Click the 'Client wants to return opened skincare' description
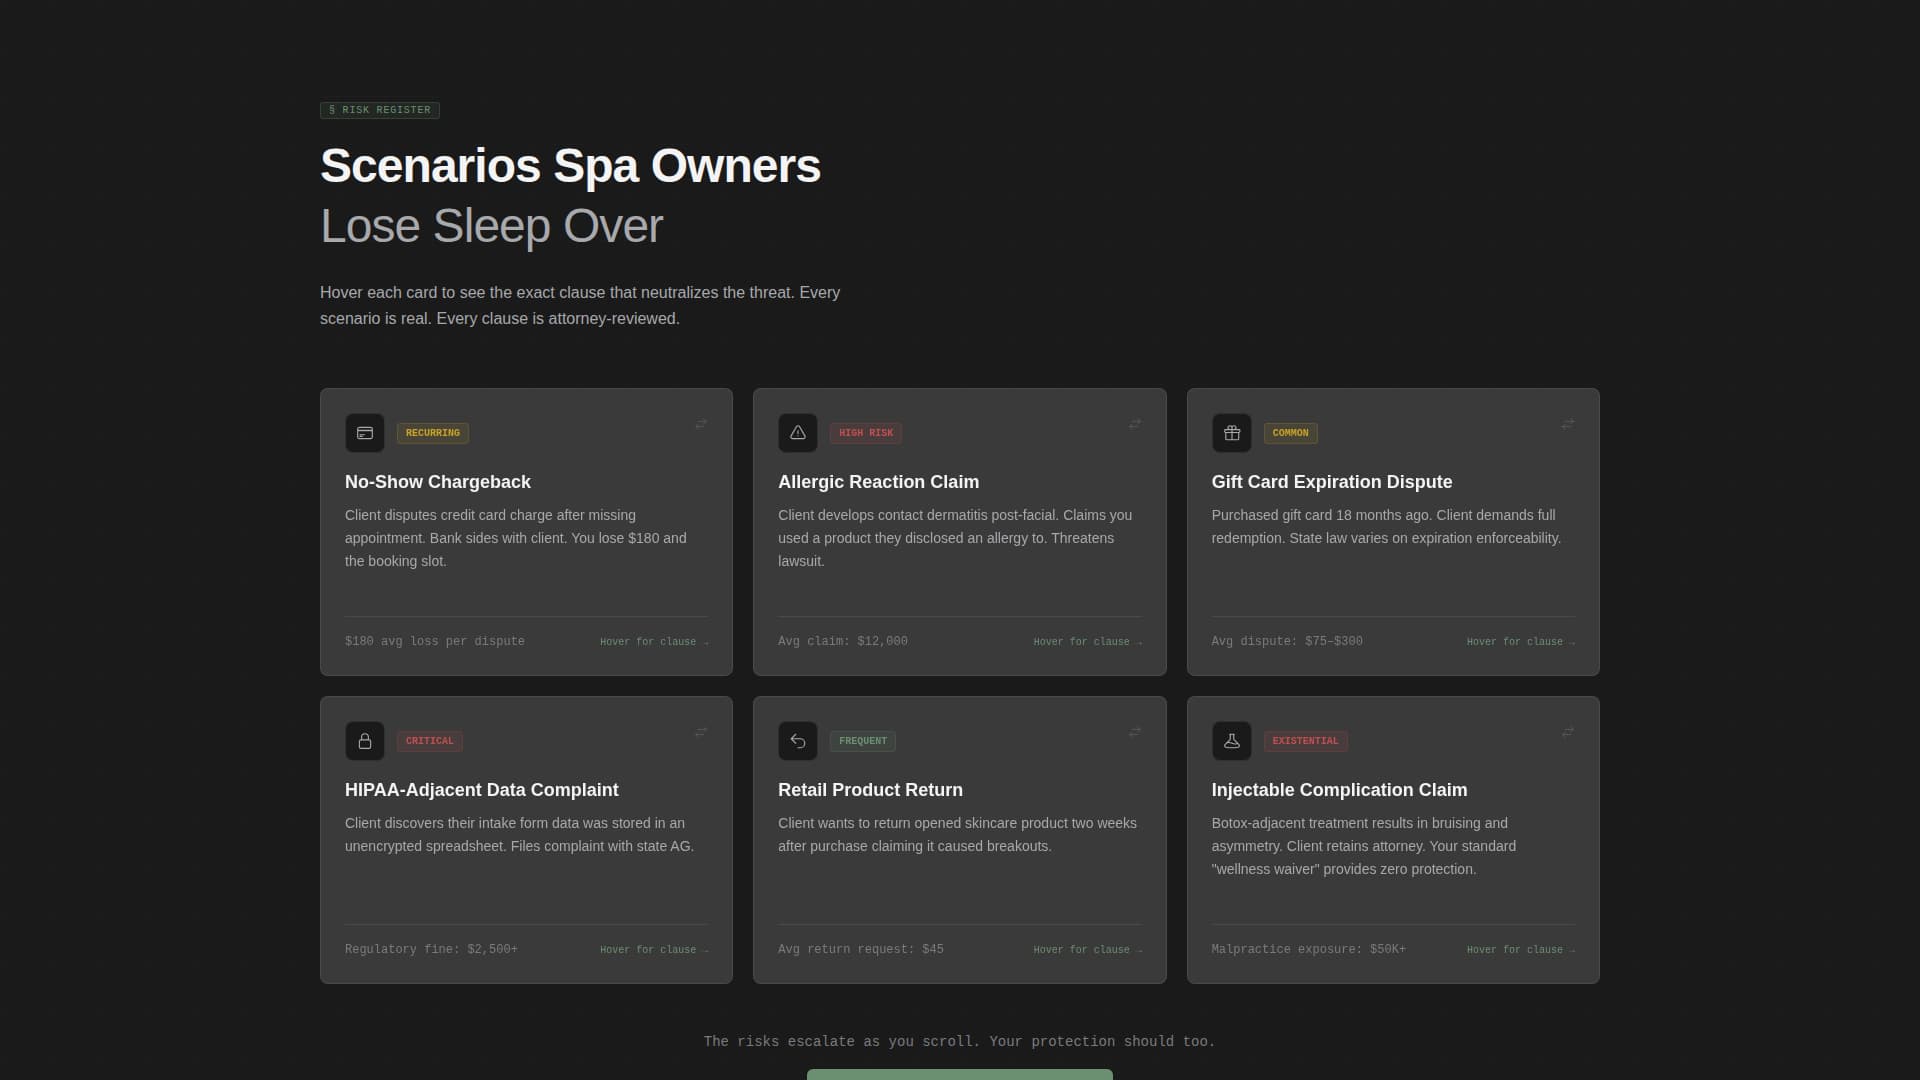Image resolution: width=1920 pixels, height=1080 pixels. click(957, 834)
